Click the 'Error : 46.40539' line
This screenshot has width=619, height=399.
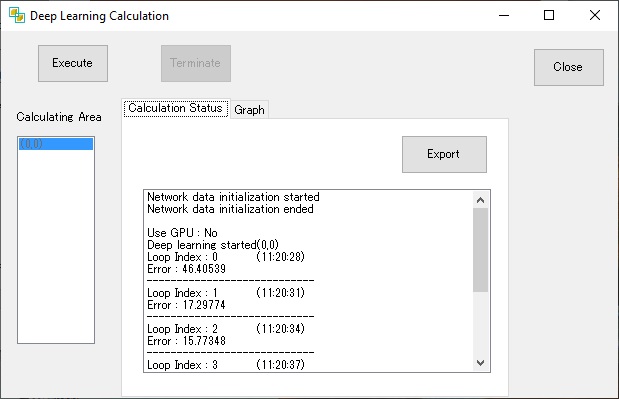[x=186, y=269]
